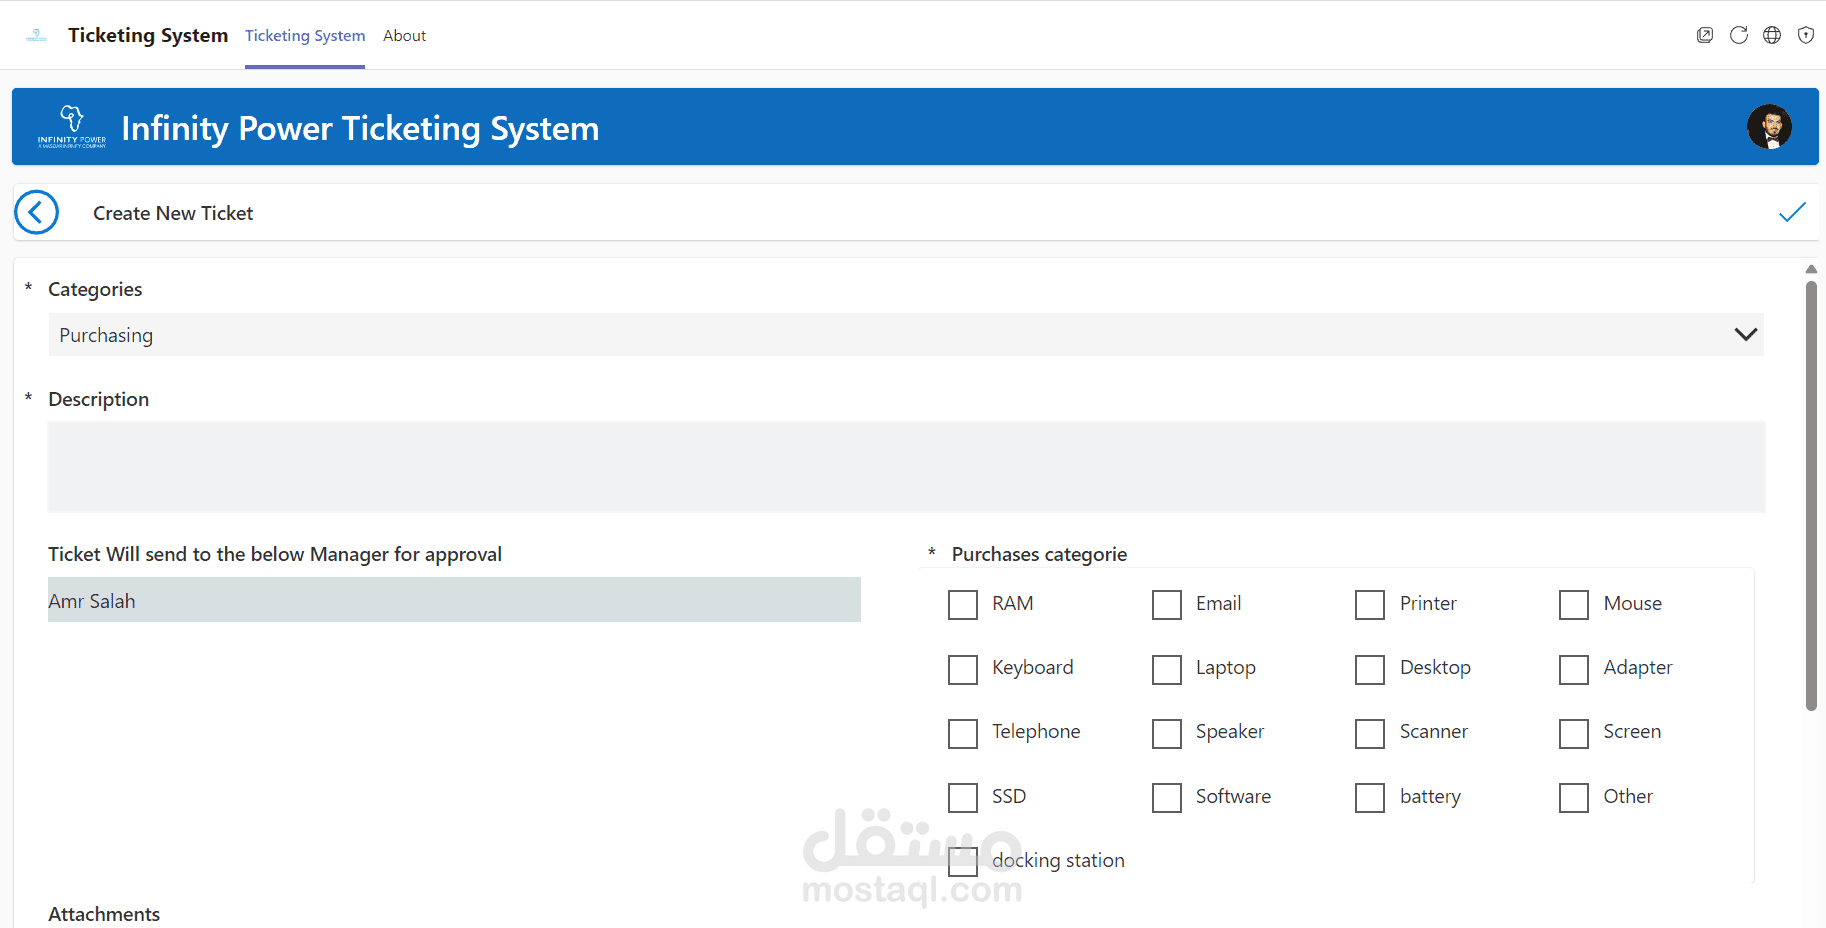Click the Amr Salah manager field
Screen dimensions: 1826x928
click(454, 600)
